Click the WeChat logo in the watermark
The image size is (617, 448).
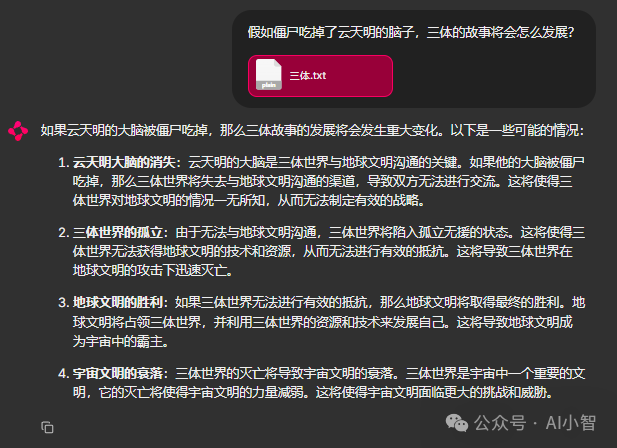point(456,423)
